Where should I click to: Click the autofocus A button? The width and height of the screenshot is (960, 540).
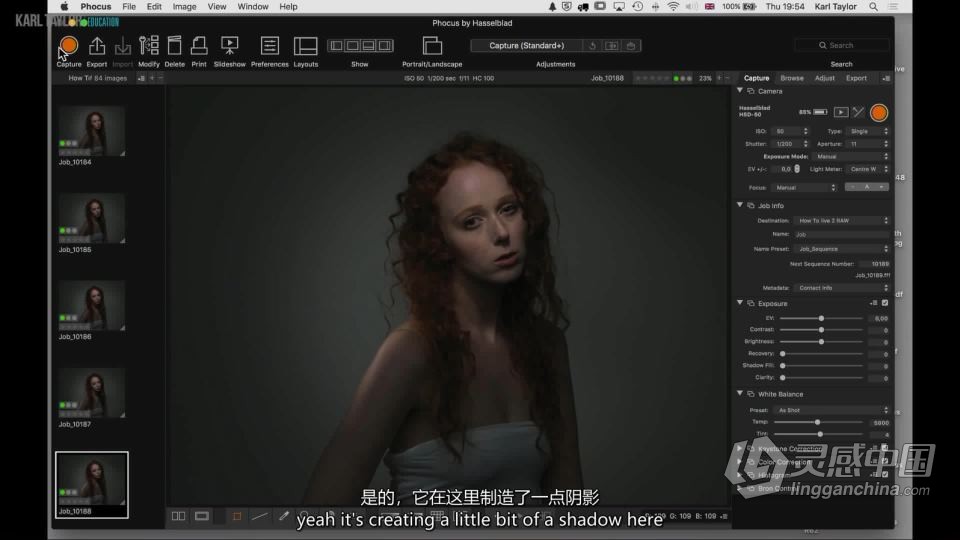coord(866,187)
